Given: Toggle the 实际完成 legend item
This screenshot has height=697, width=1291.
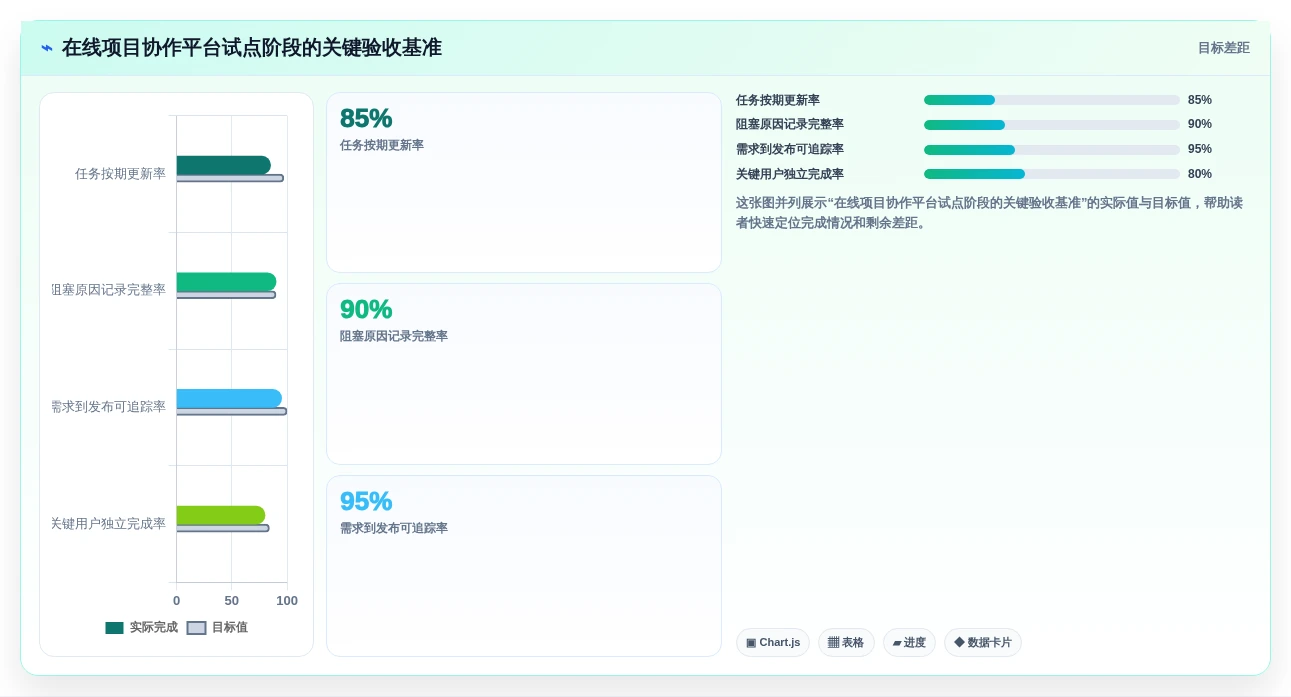Looking at the screenshot, I should tap(141, 628).
